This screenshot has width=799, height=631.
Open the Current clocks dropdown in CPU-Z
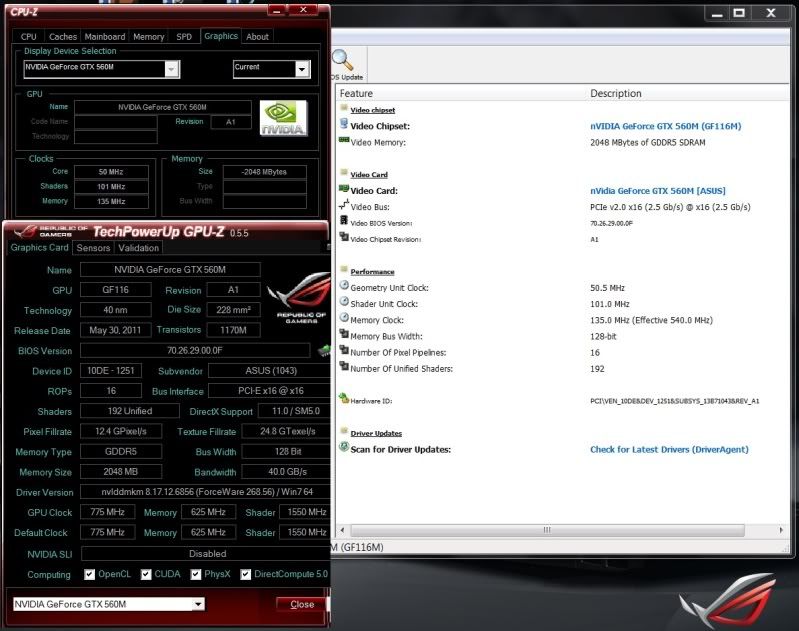(x=302, y=69)
